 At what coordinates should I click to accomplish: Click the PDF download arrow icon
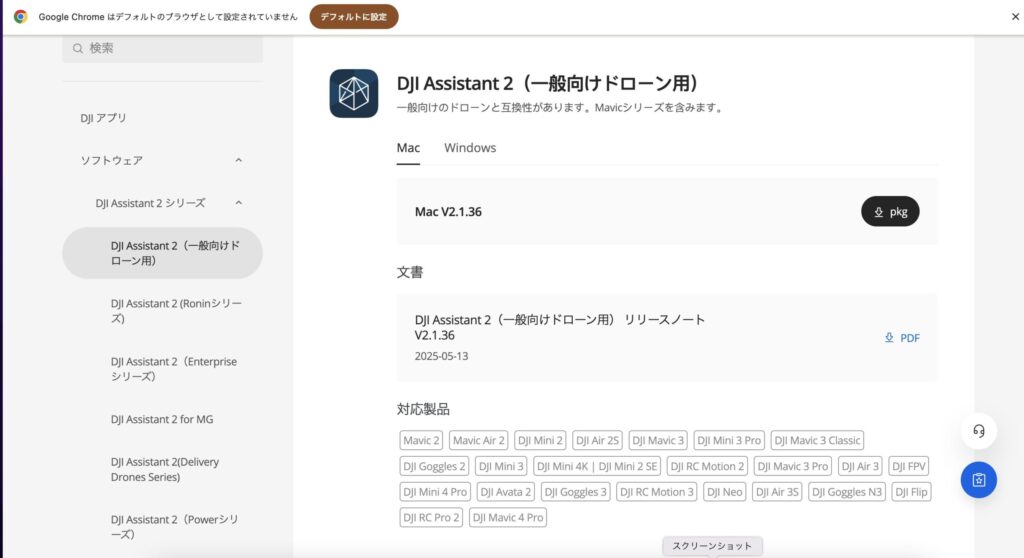(x=889, y=338)
